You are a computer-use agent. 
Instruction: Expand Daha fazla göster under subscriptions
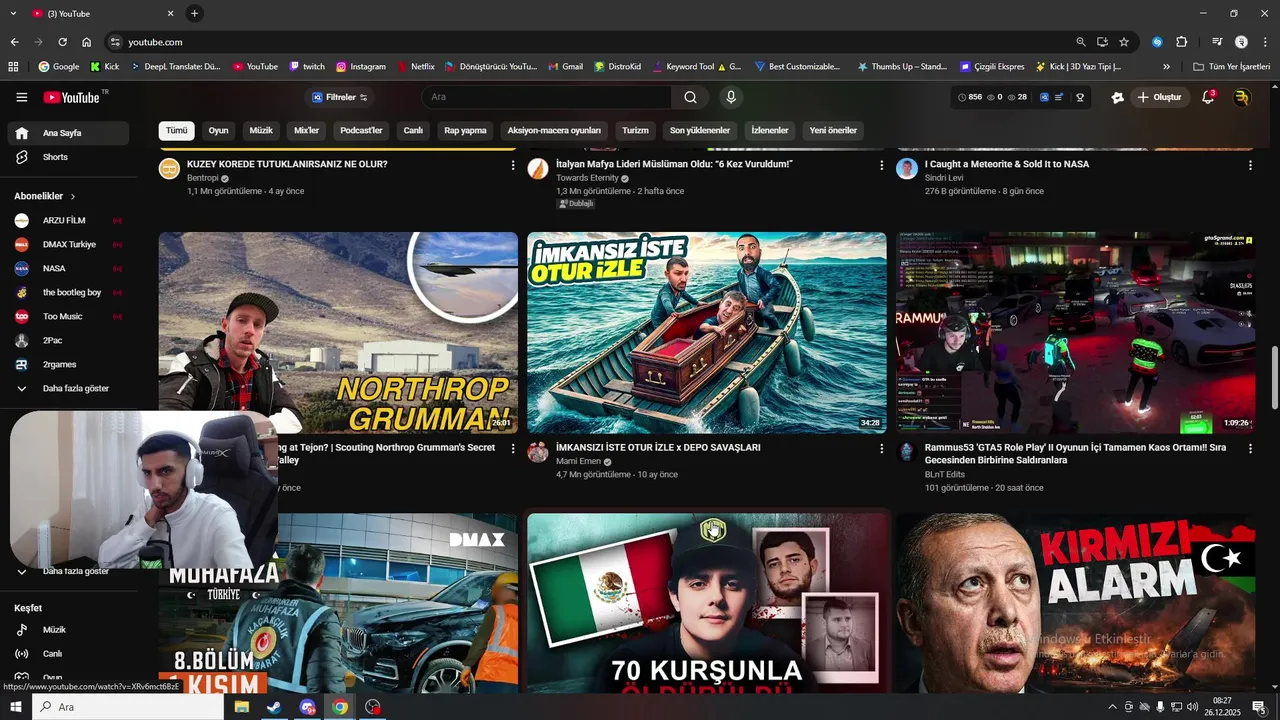click(69, 388)
